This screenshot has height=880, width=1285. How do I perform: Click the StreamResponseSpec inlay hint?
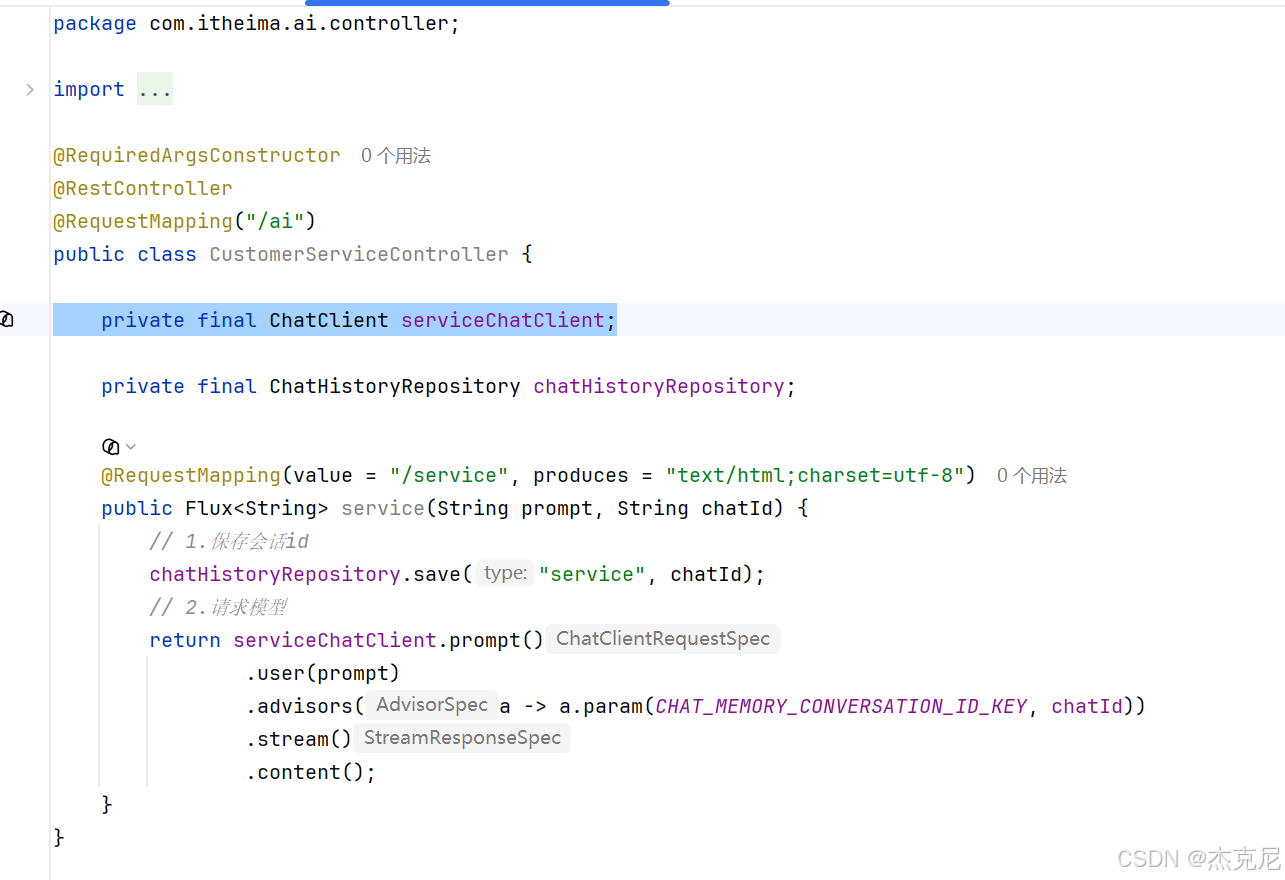462,738
